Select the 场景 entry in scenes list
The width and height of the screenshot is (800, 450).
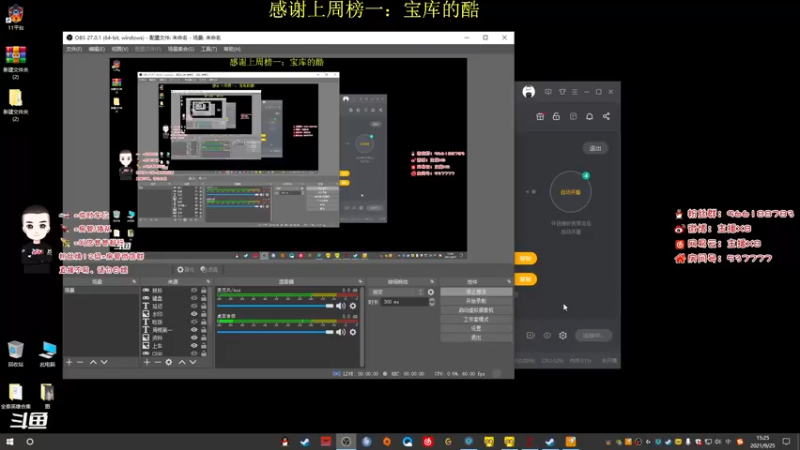[x=101, y=290]
